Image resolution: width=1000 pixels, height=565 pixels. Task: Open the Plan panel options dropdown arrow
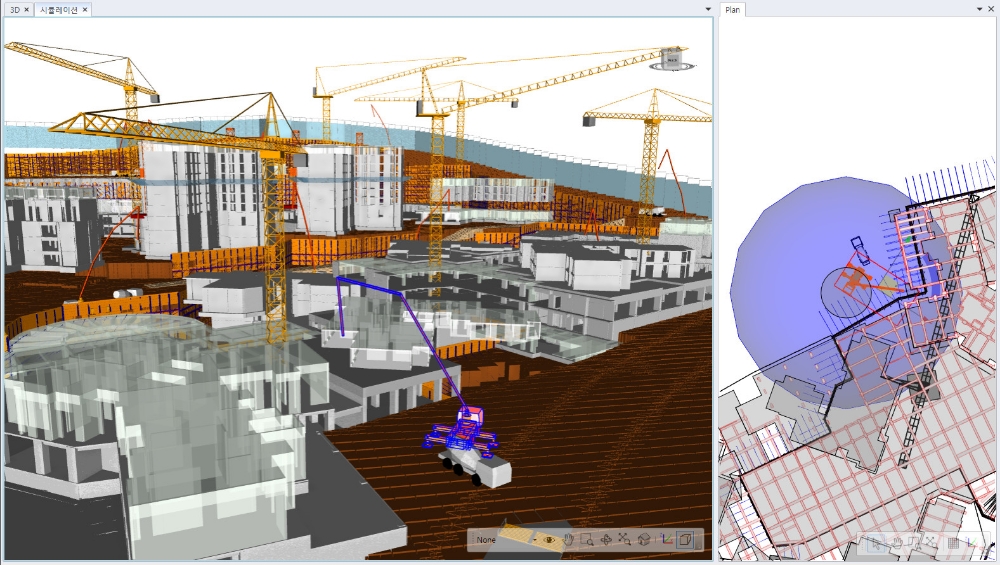pos(979,9)
